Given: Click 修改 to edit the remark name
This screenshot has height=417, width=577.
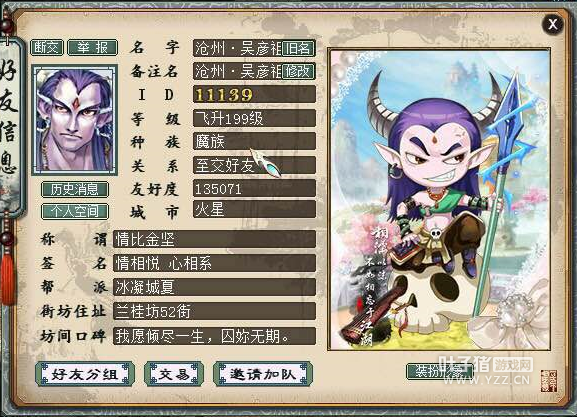Looking at the screenshot, I should pyautogui.click(x=298, y=71).
